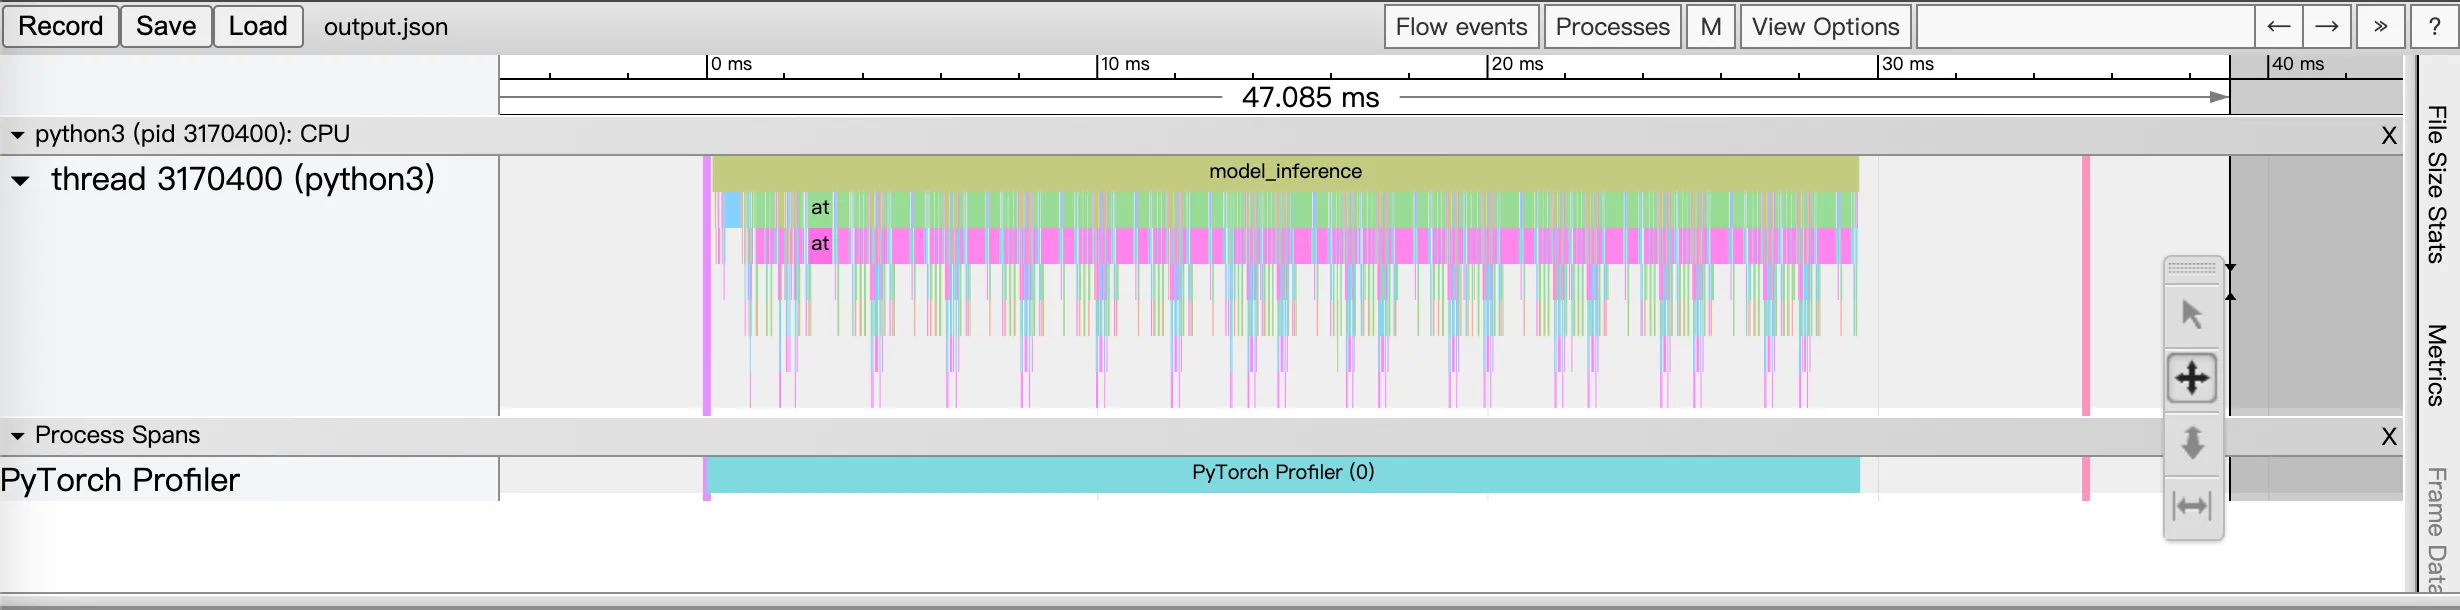
Task: Select the light blue slice under model_inference
Action: pyautogui.click(x=731, y=209)
